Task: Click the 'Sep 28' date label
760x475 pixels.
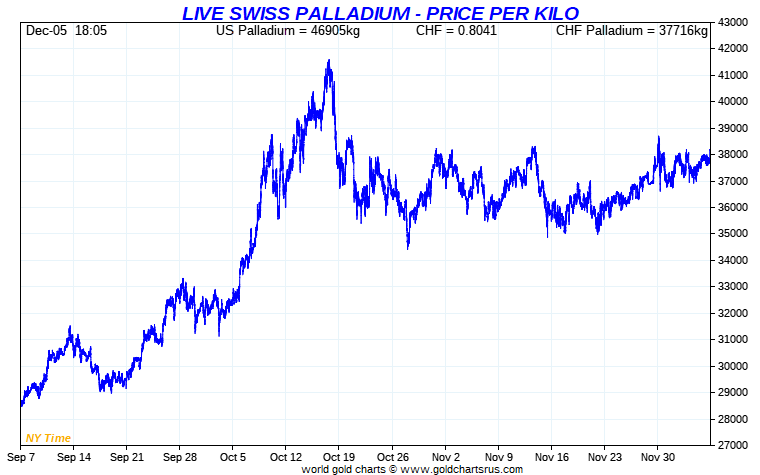Action: click(x=180, y=457)
